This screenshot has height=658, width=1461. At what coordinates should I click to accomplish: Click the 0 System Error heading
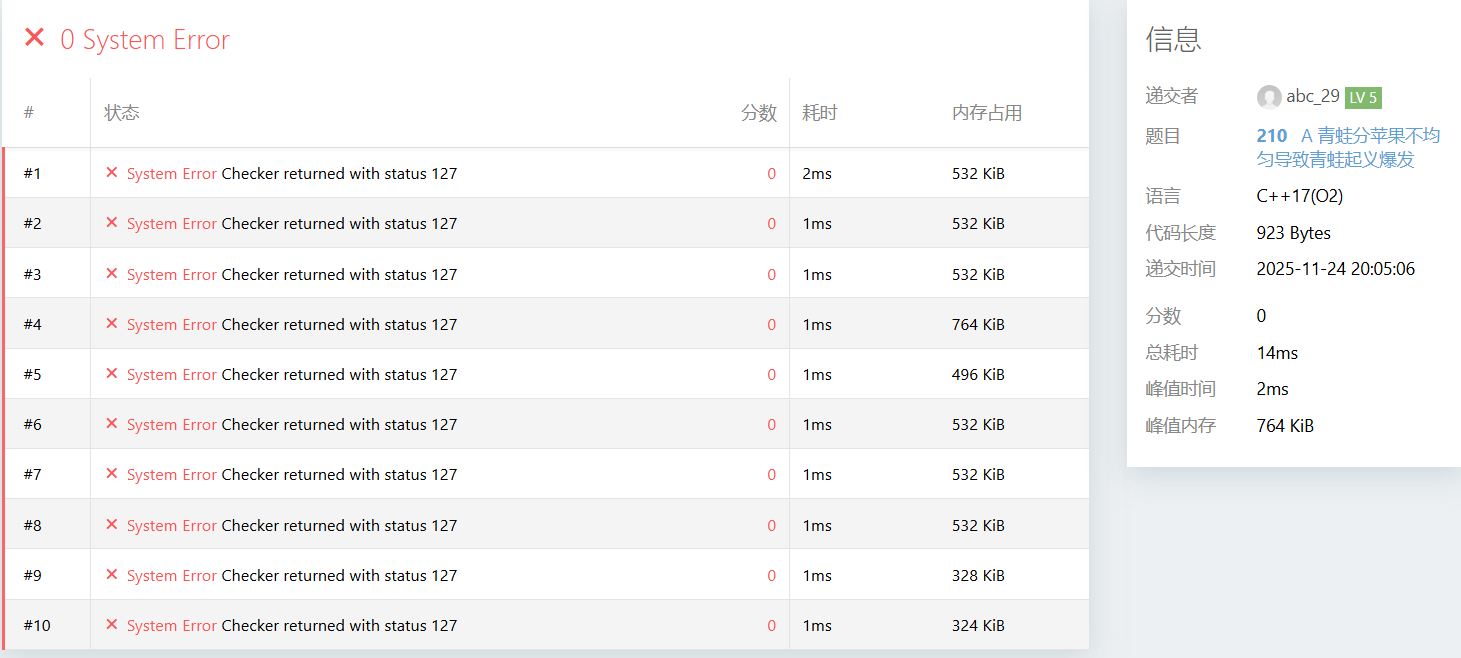[x=145, y=40]
